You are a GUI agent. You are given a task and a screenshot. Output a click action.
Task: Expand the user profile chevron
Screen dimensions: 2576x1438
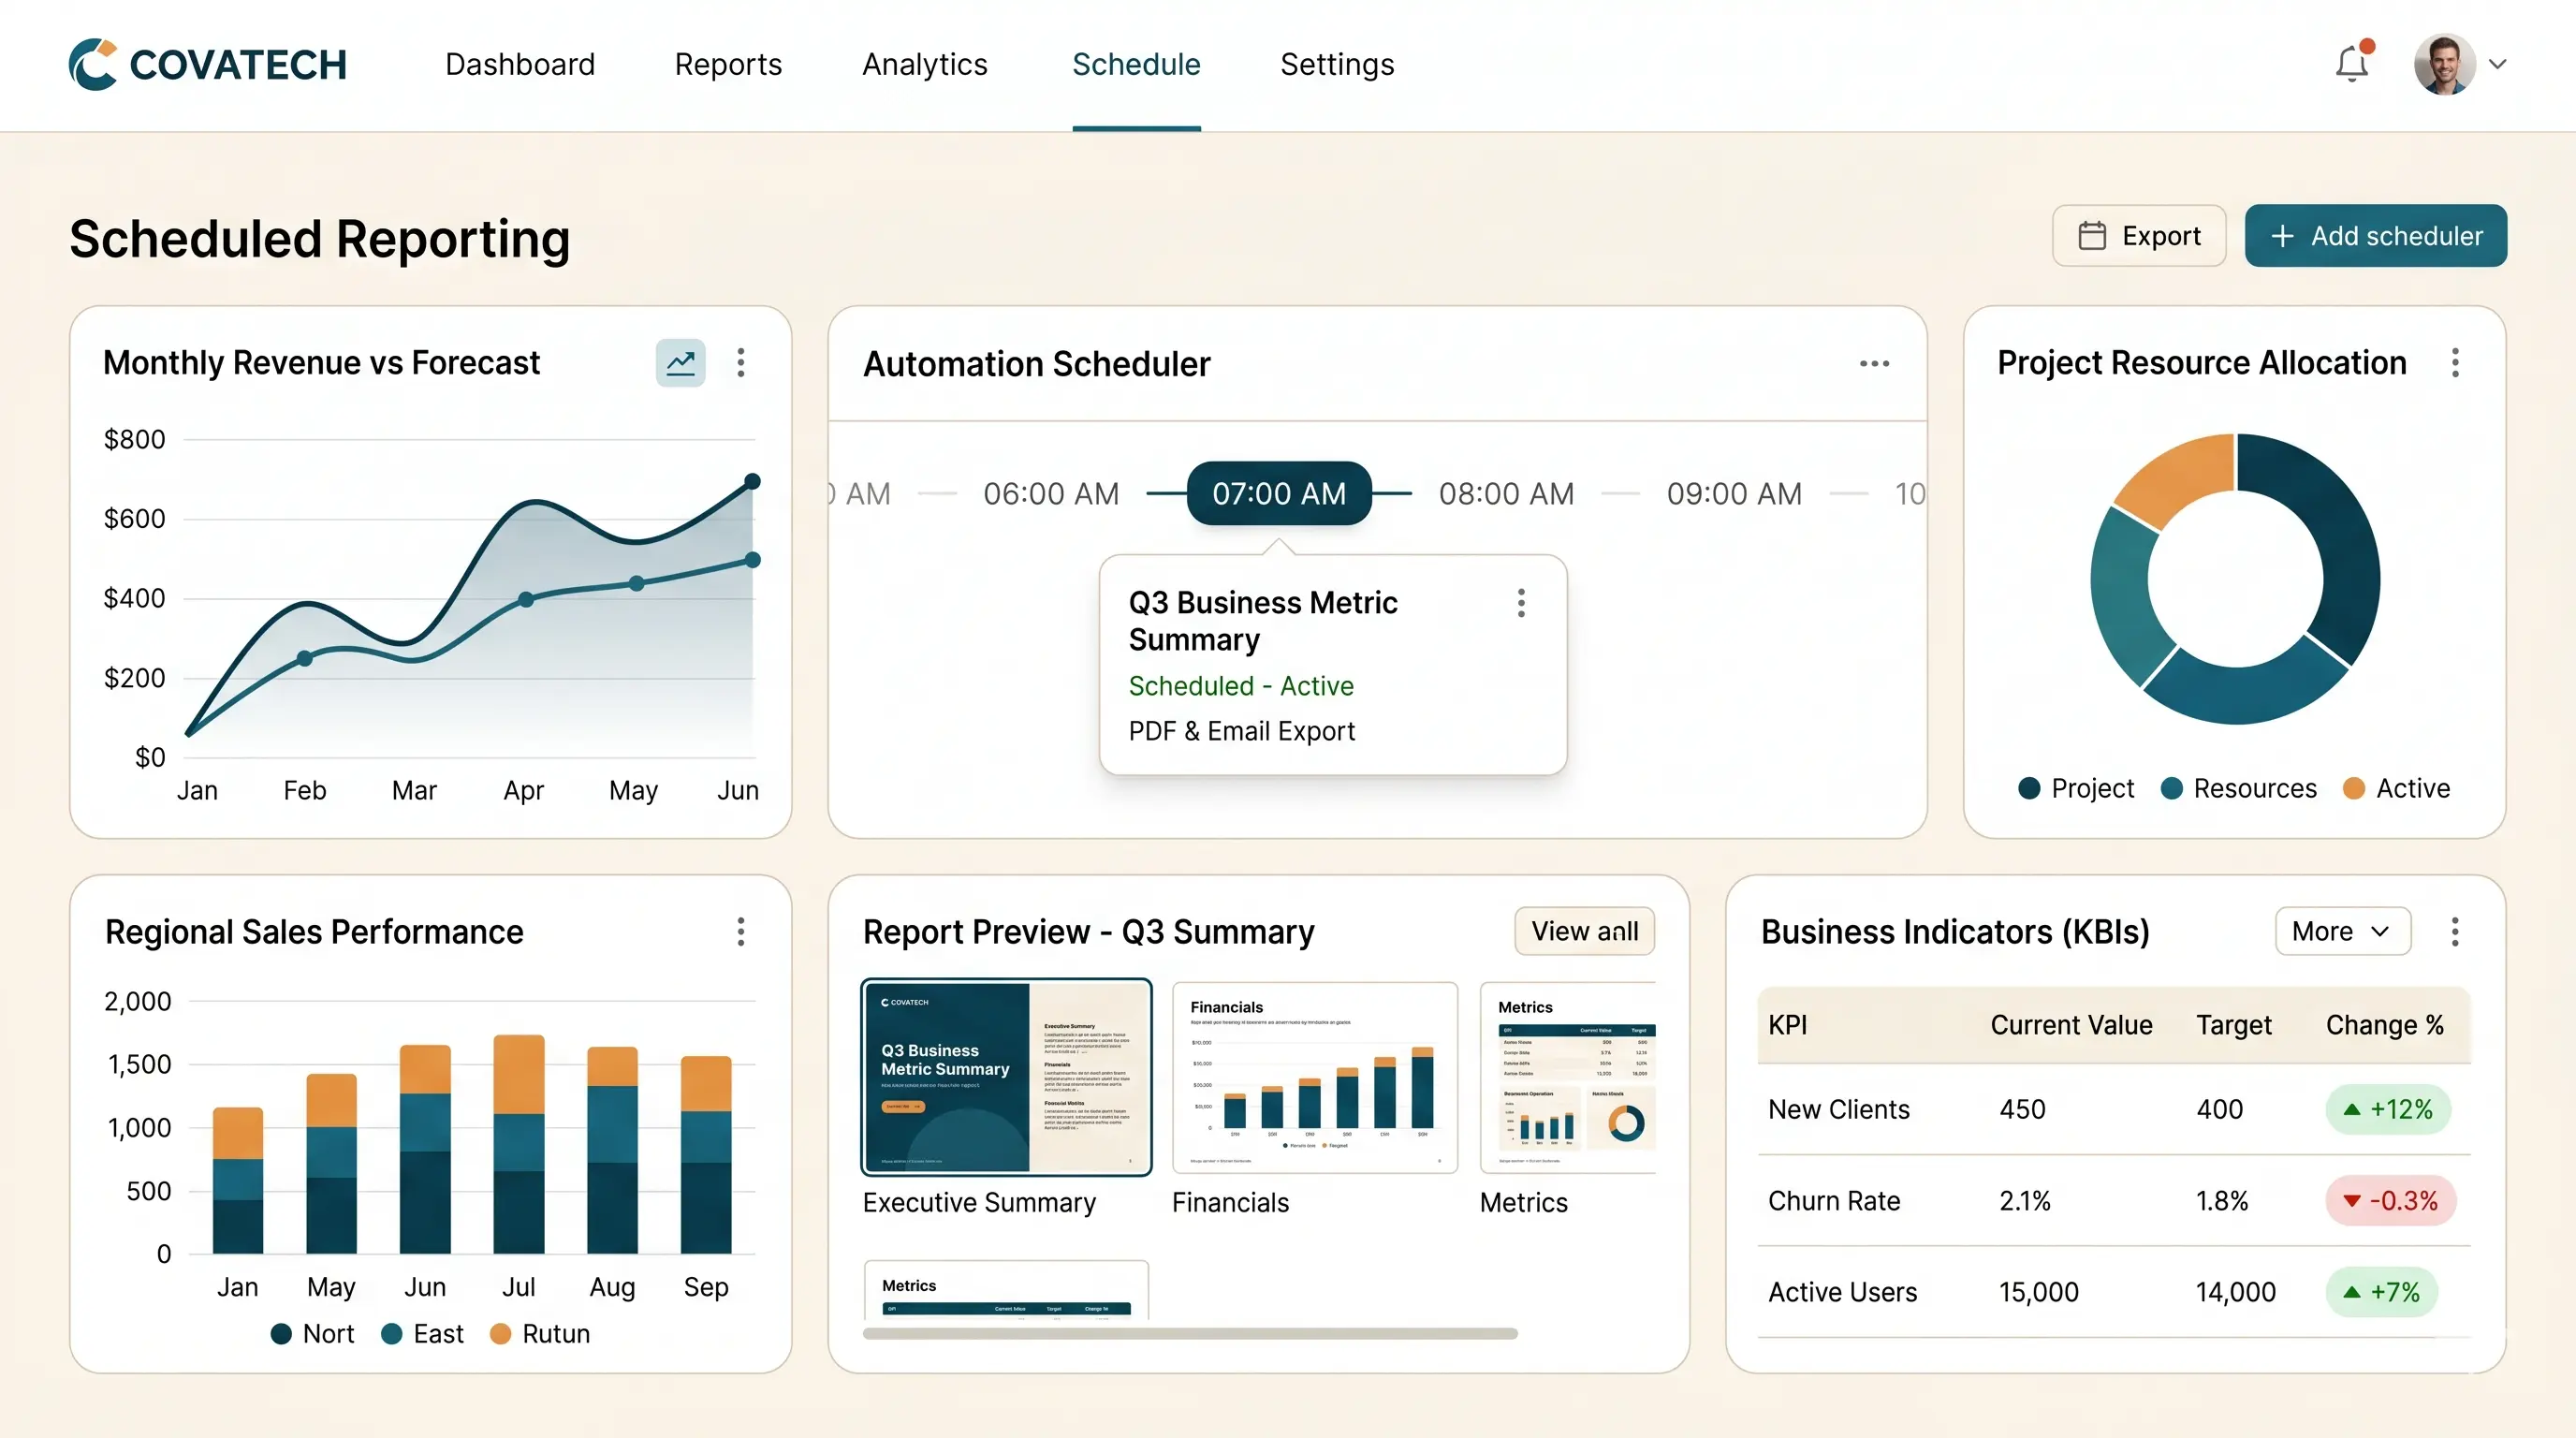2498,64
